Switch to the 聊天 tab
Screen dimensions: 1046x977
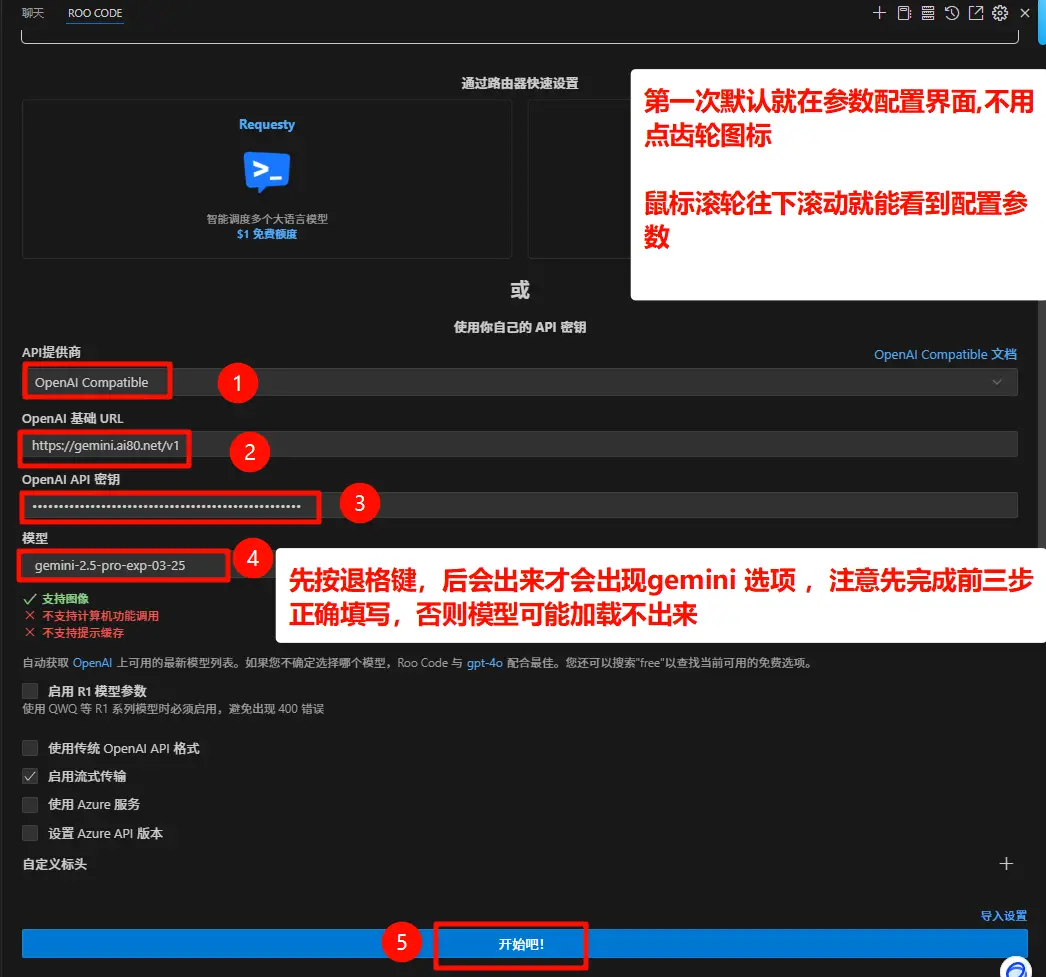33,13
